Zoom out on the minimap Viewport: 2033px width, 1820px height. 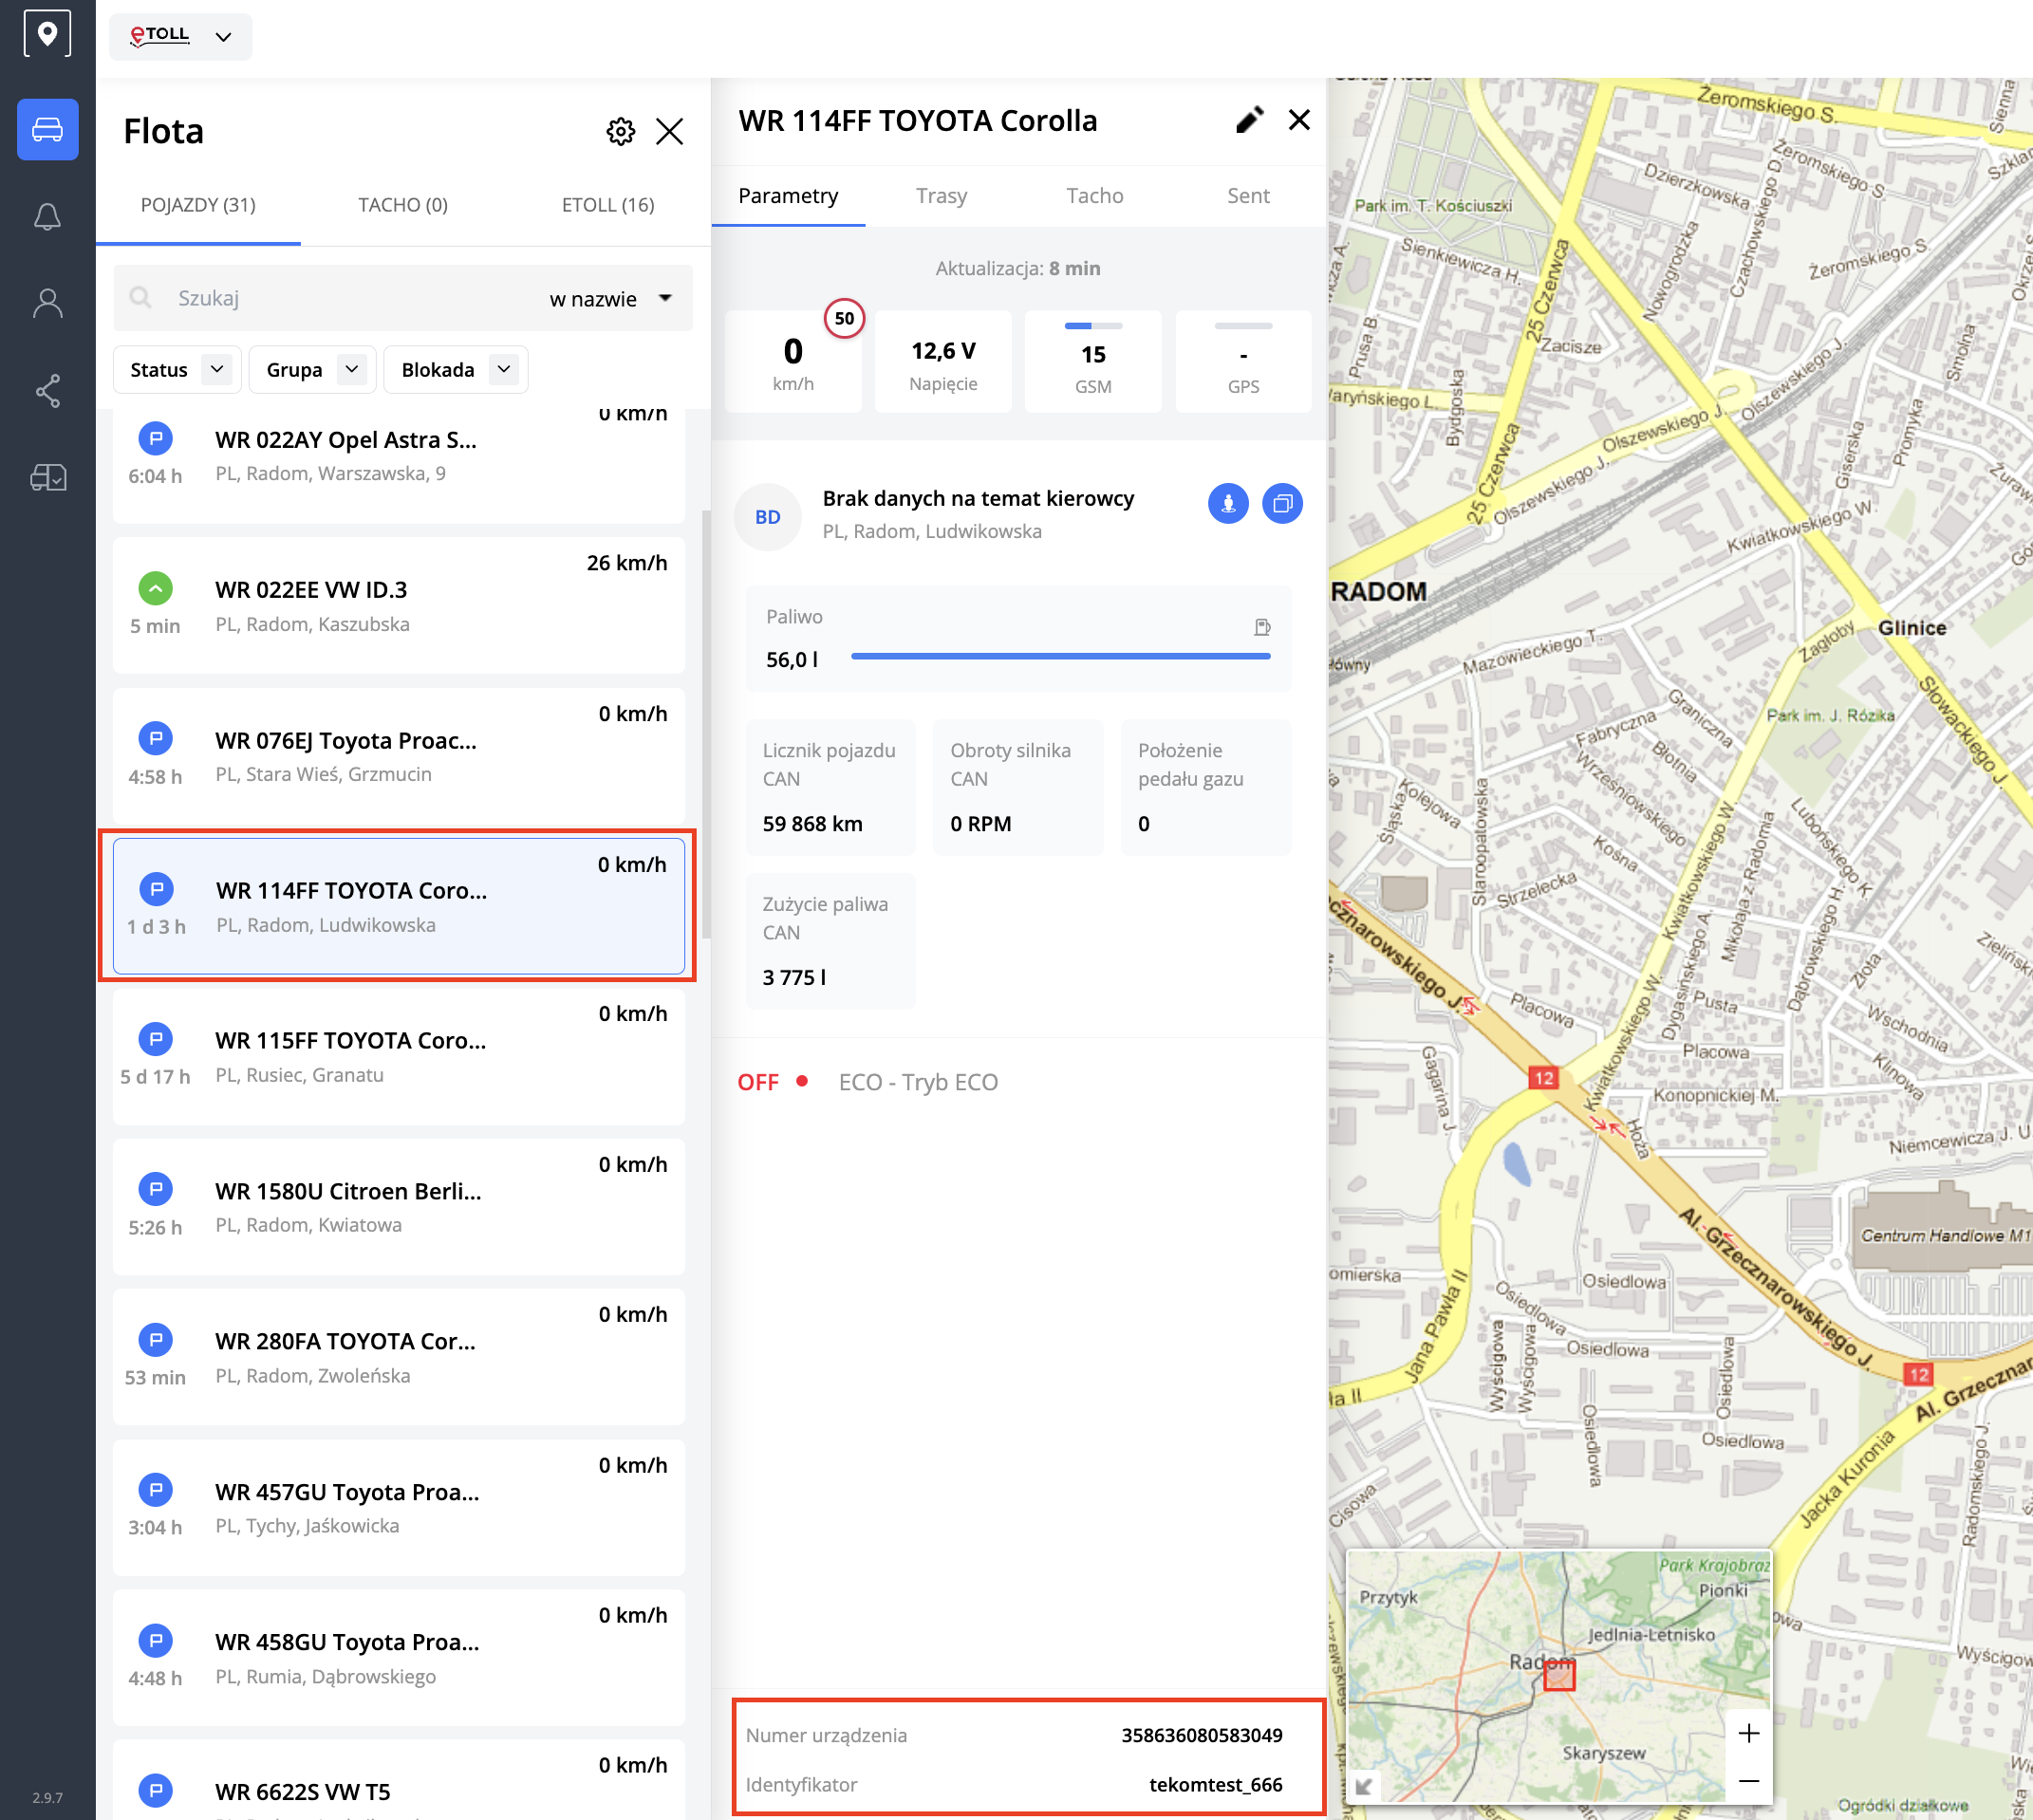pyautogui.click(x=1748, y=1781)
